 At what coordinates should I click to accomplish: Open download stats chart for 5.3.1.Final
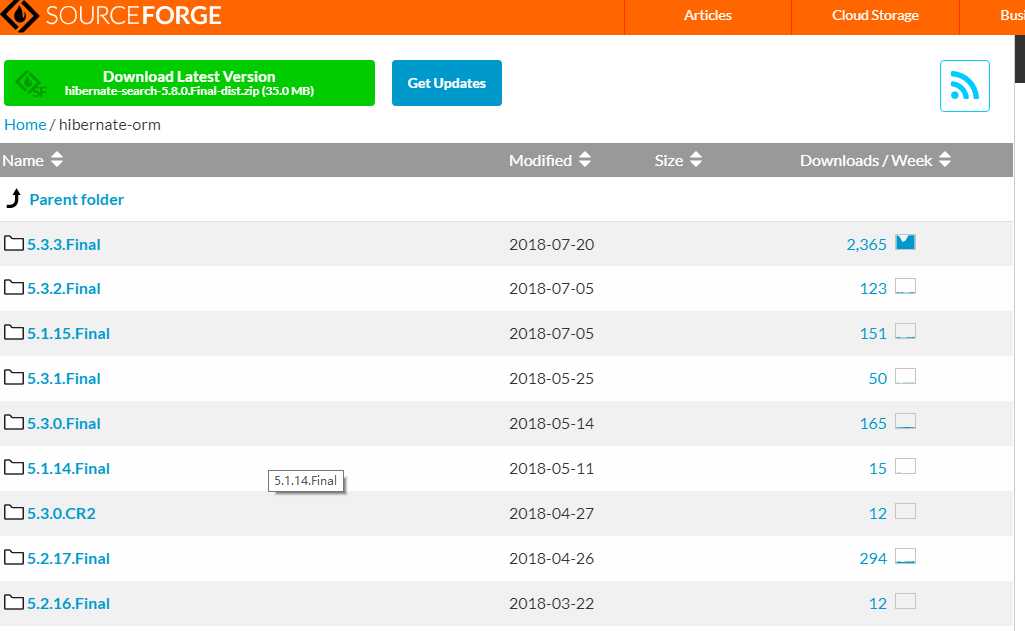(x=905, y=377)
